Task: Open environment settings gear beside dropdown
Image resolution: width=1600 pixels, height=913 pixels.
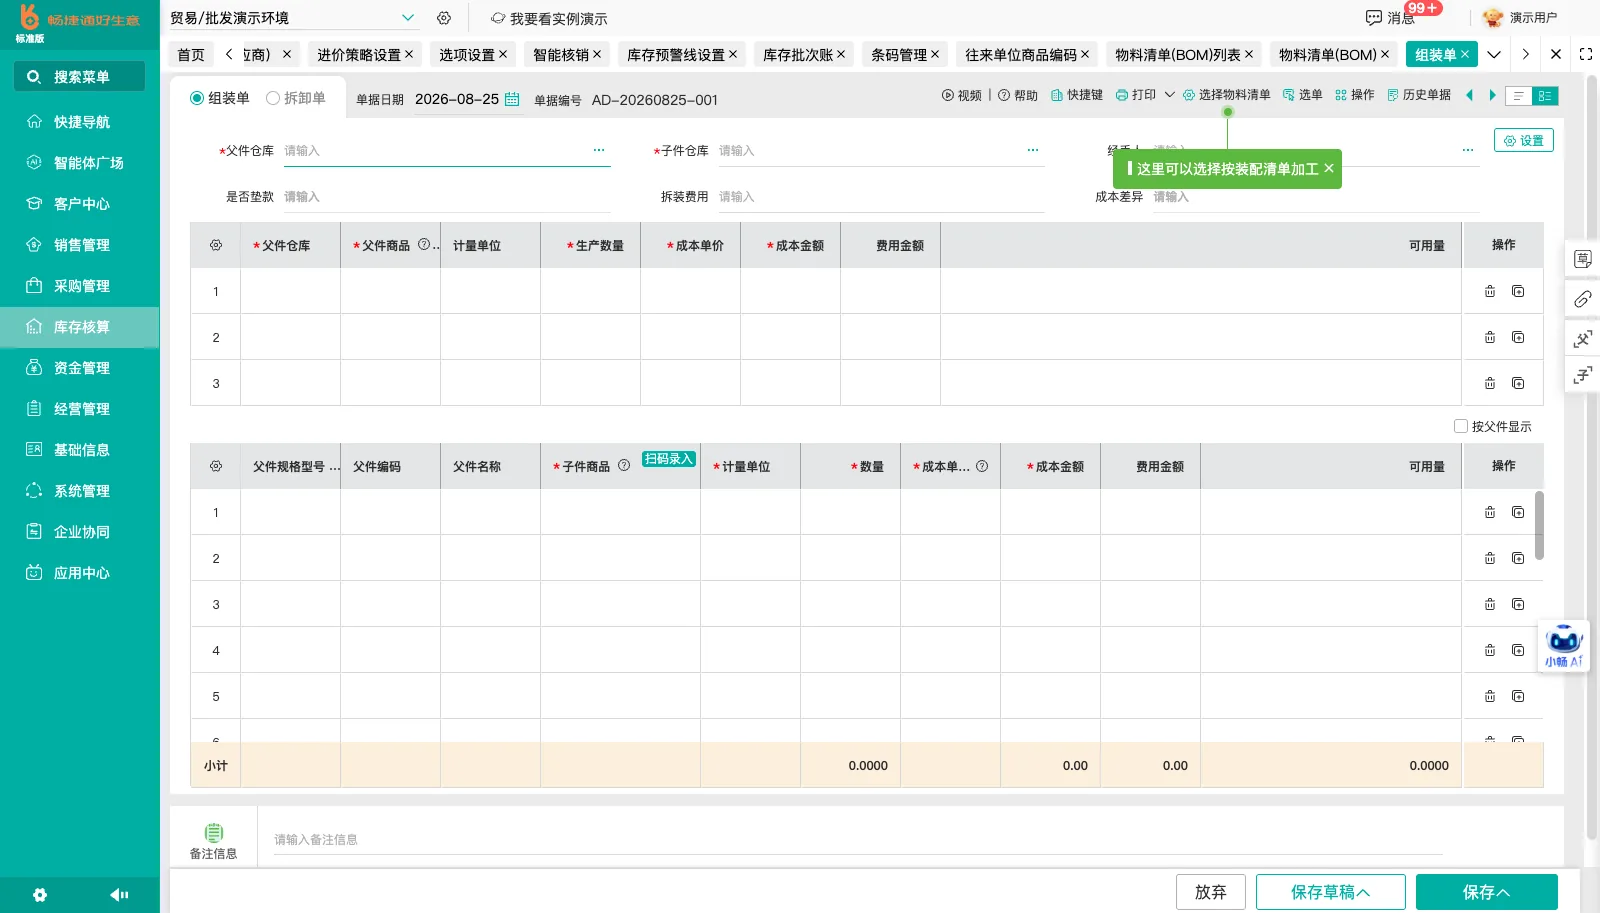Action: coord(444,18)
